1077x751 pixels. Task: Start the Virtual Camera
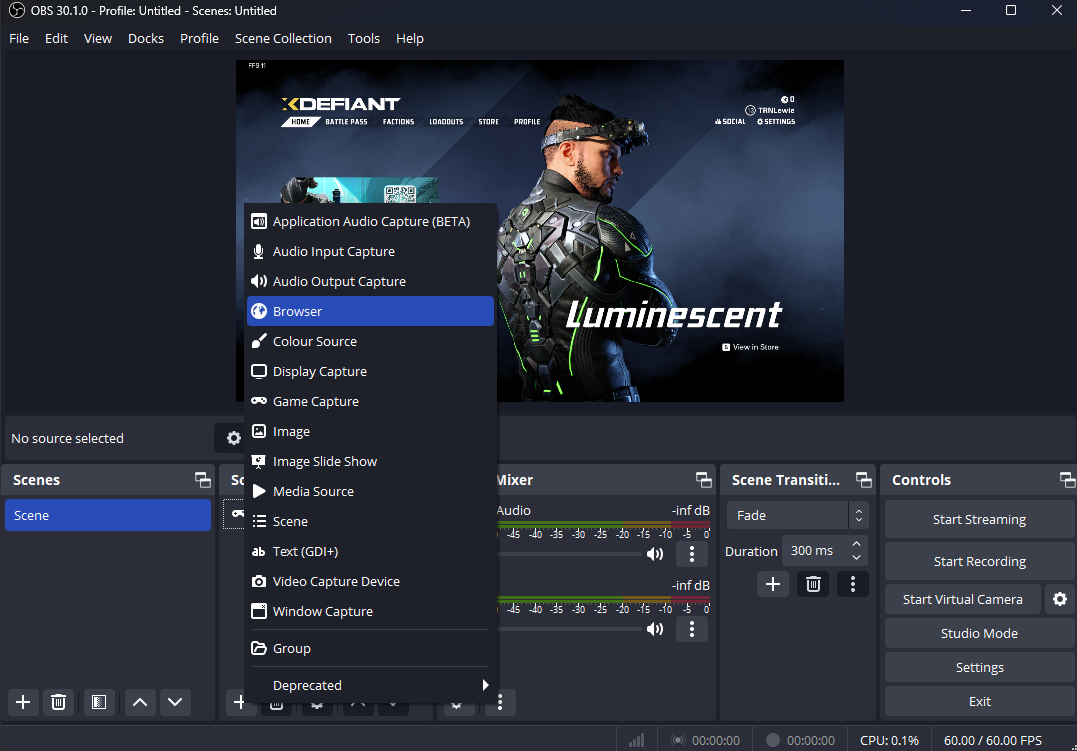point(962,600)
